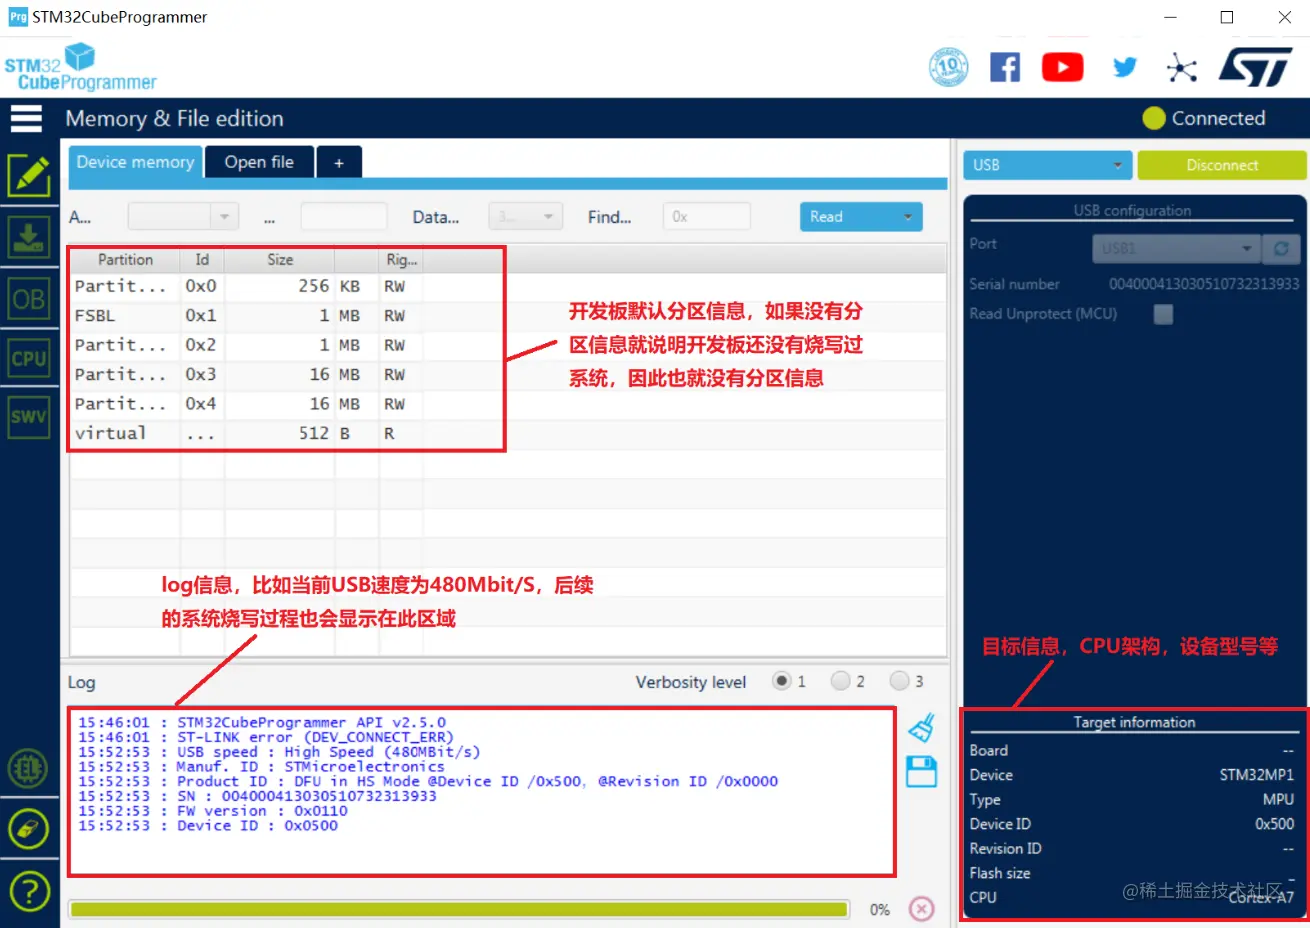Click the Find 0x input field
Viewport: 1310px width, 928px height.
[x=706, y=217]
